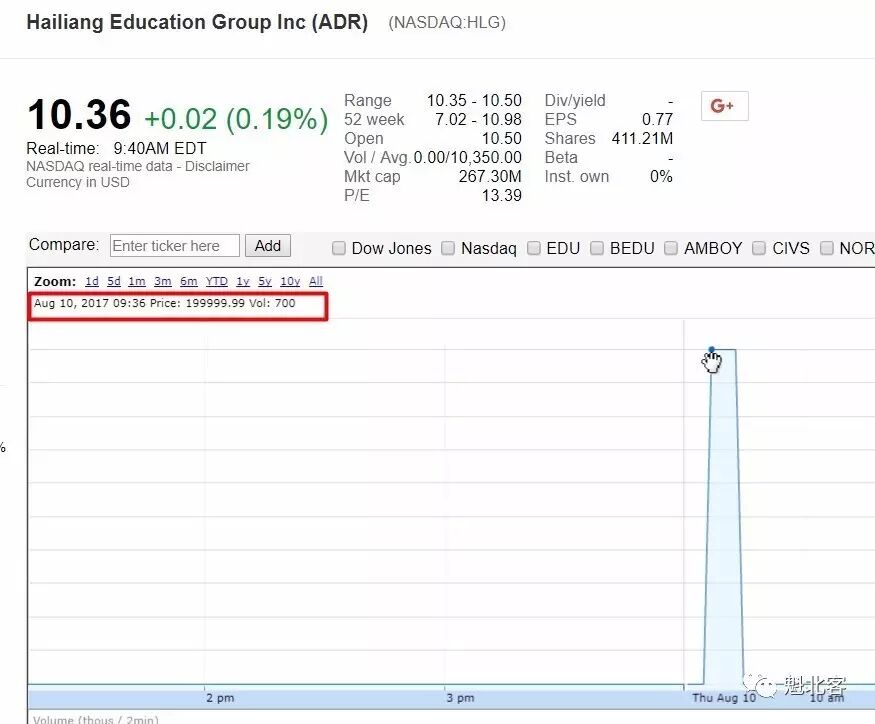Select the YTD zoom range
Image resolution: width=875 pixels, height=724 pixels.
click(217, 281)
